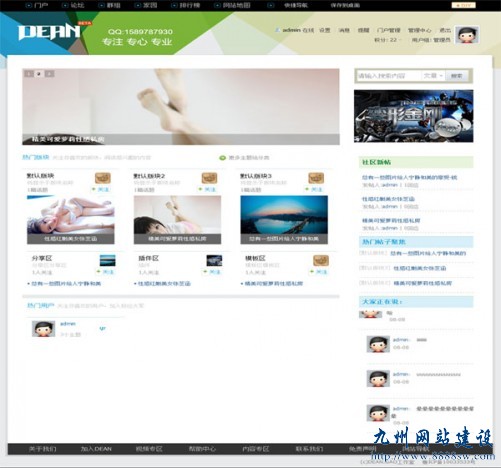501x468 pixels.
Task: Open the 默认版块2 board title
Action: click(150, 176)
